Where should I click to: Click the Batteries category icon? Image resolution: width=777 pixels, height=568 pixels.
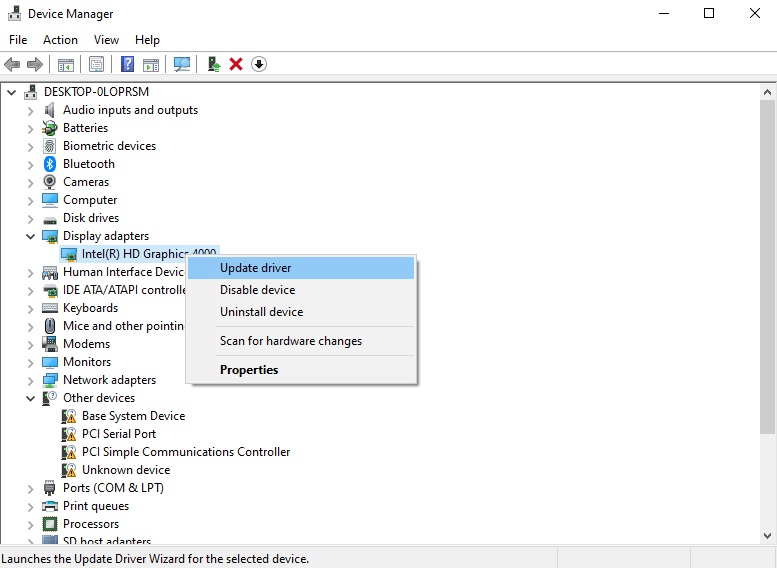(x=50, y=128)
